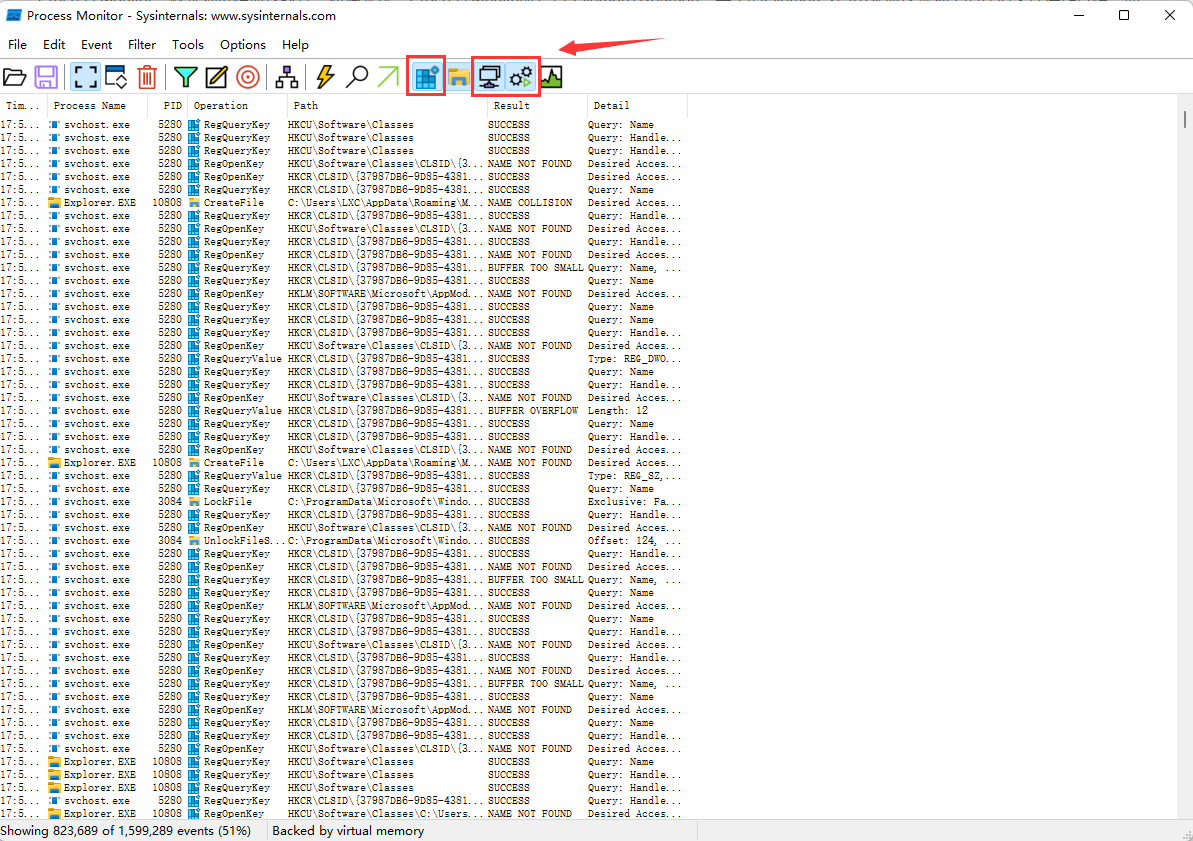
Task: Select the target icon to include a window's process
Action: tap(248, 77)
